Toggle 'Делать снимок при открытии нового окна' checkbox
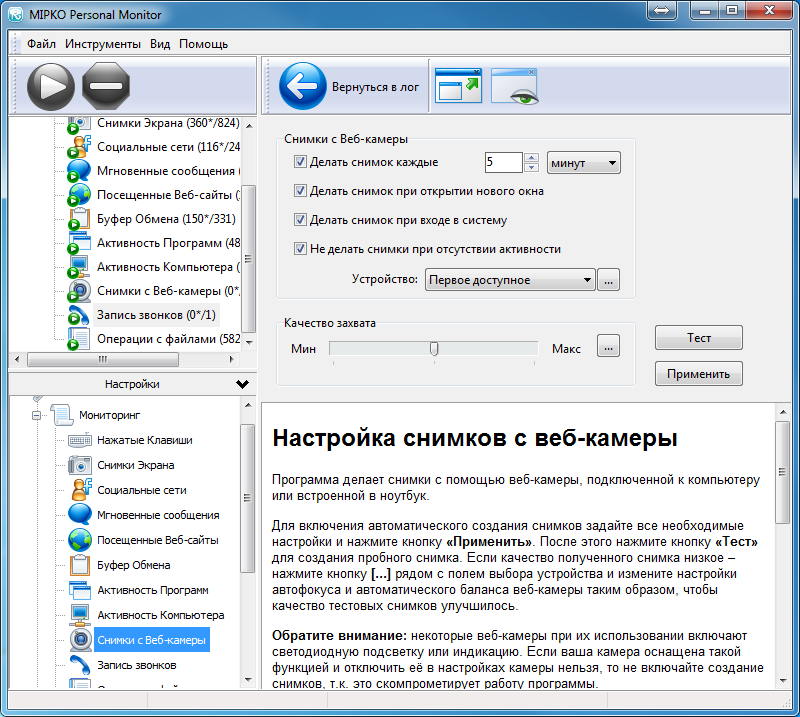This screenshot has height=717, width=800. click(300, 191)
